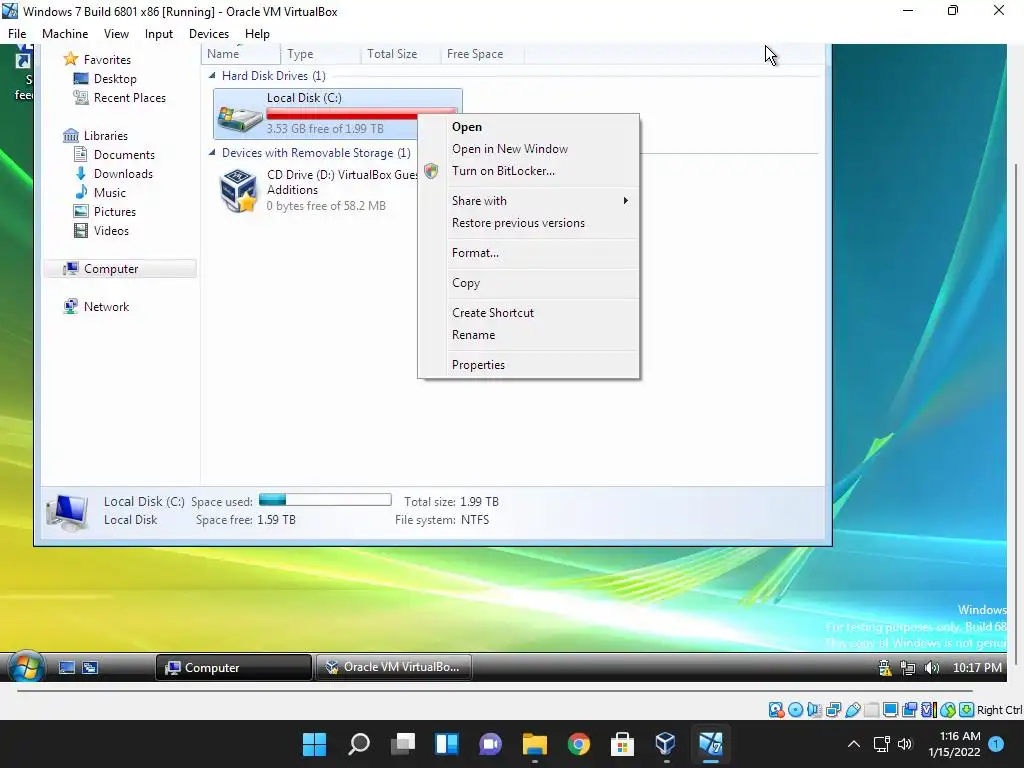The image size is (1024, 768).
Task: Open the VirtualBox File menu
Action: coord(17,34)
